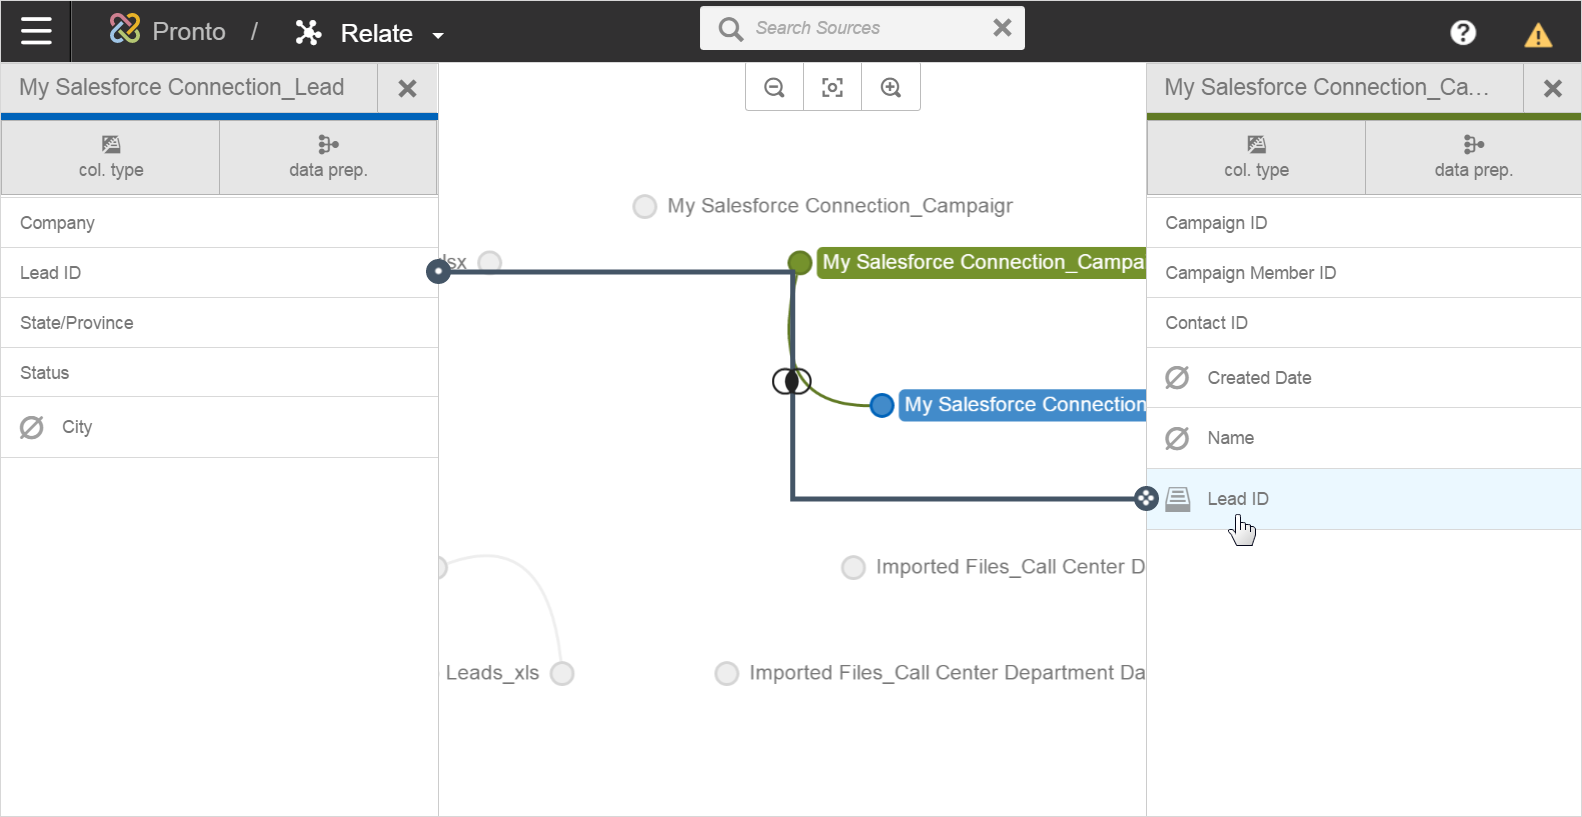Expand the Relate dropdown menu
This screenshot has height=817, width=1582.
click(437, 35)
